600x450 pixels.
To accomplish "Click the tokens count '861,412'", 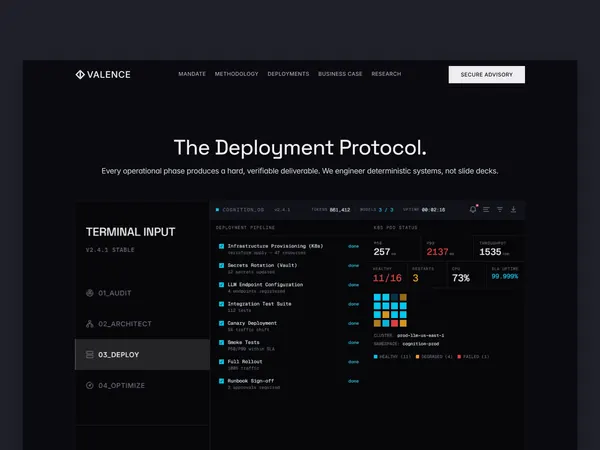I will [340, 210].
